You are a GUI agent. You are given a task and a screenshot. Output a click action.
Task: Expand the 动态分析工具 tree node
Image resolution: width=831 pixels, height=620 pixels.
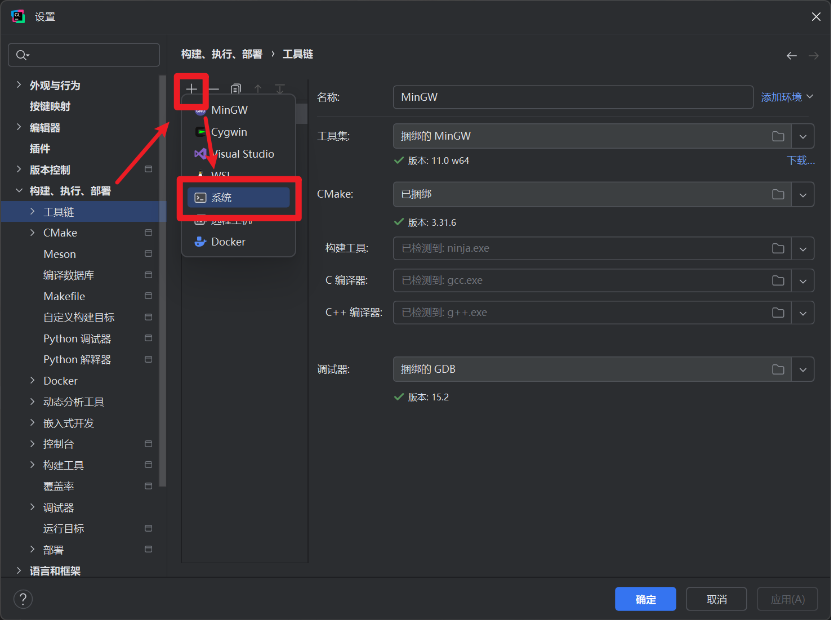33,402
